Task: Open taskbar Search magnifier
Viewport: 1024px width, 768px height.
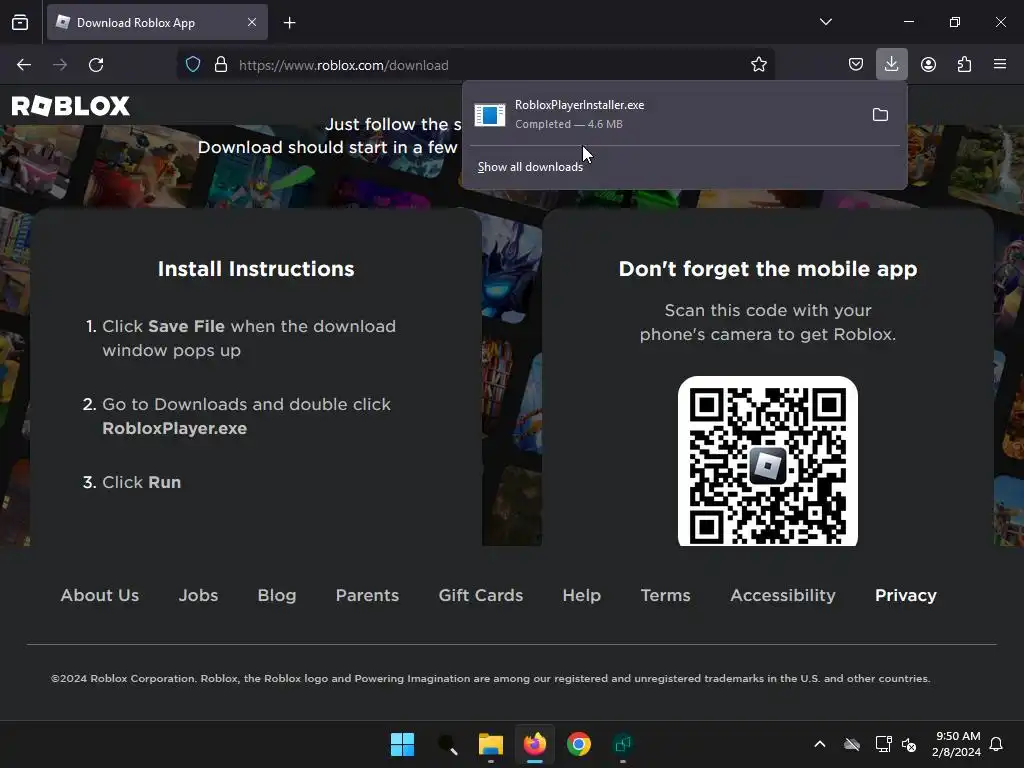Action: coord(447,744)
